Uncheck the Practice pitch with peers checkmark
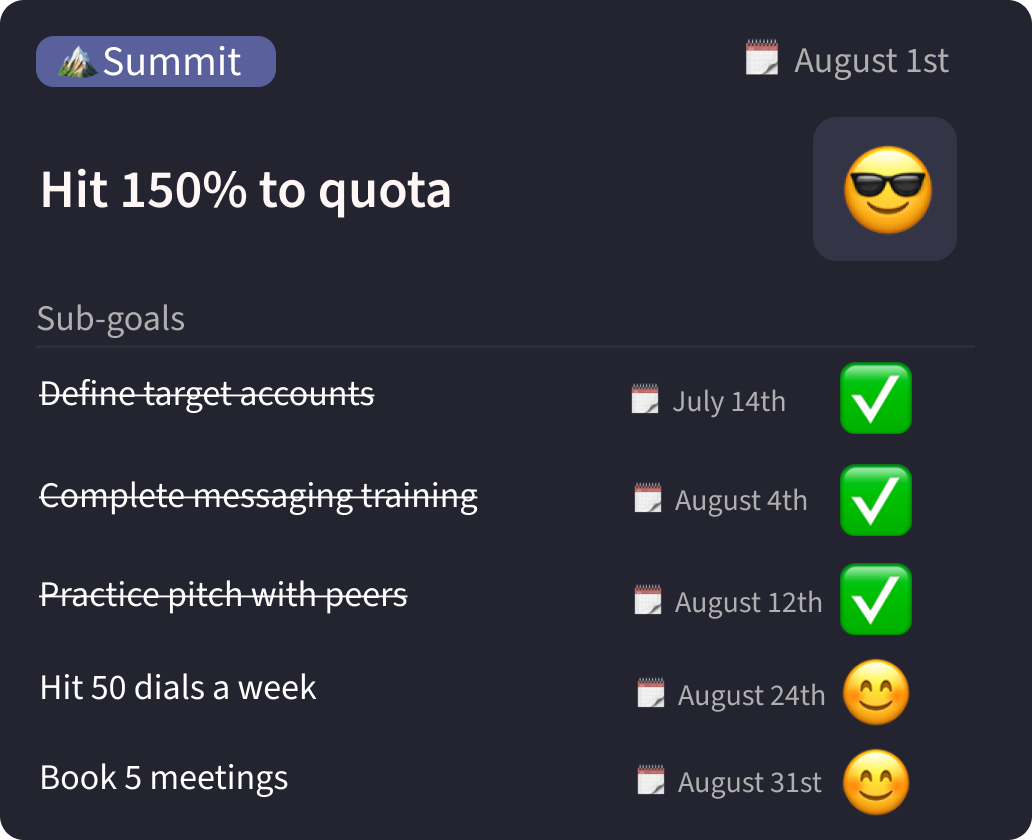The image size is (1032, 840). (x=875, y=599)
